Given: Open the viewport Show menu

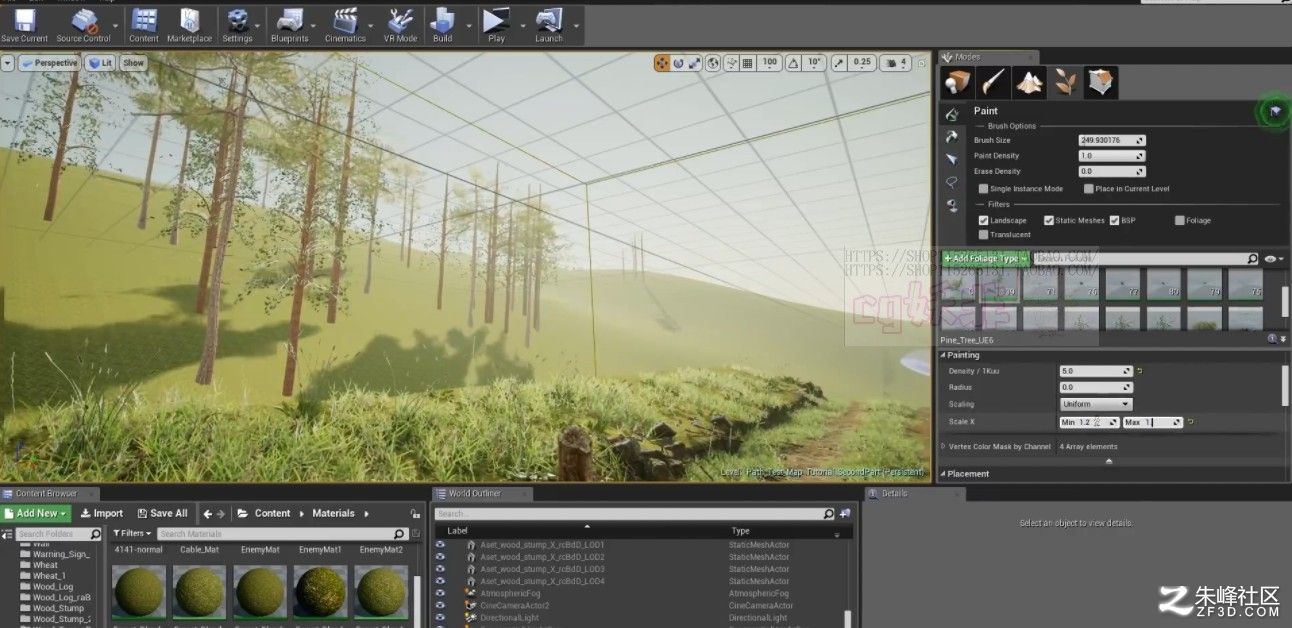Looking at the screenshot, I should click(133, 63).
